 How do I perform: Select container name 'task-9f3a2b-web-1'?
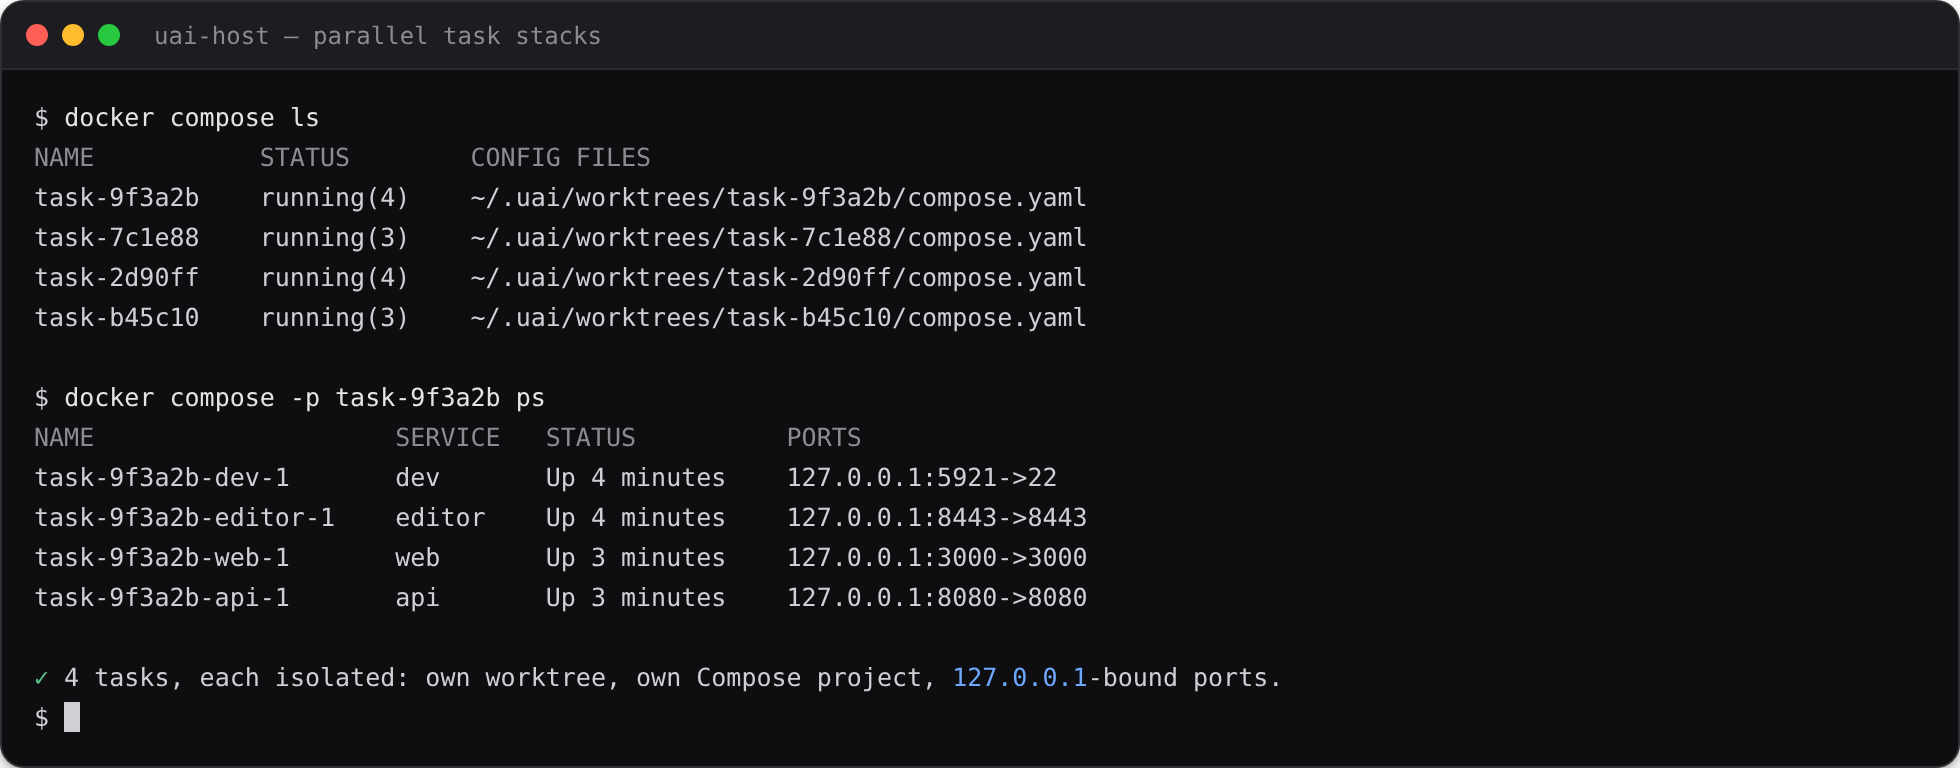[162, 558]
